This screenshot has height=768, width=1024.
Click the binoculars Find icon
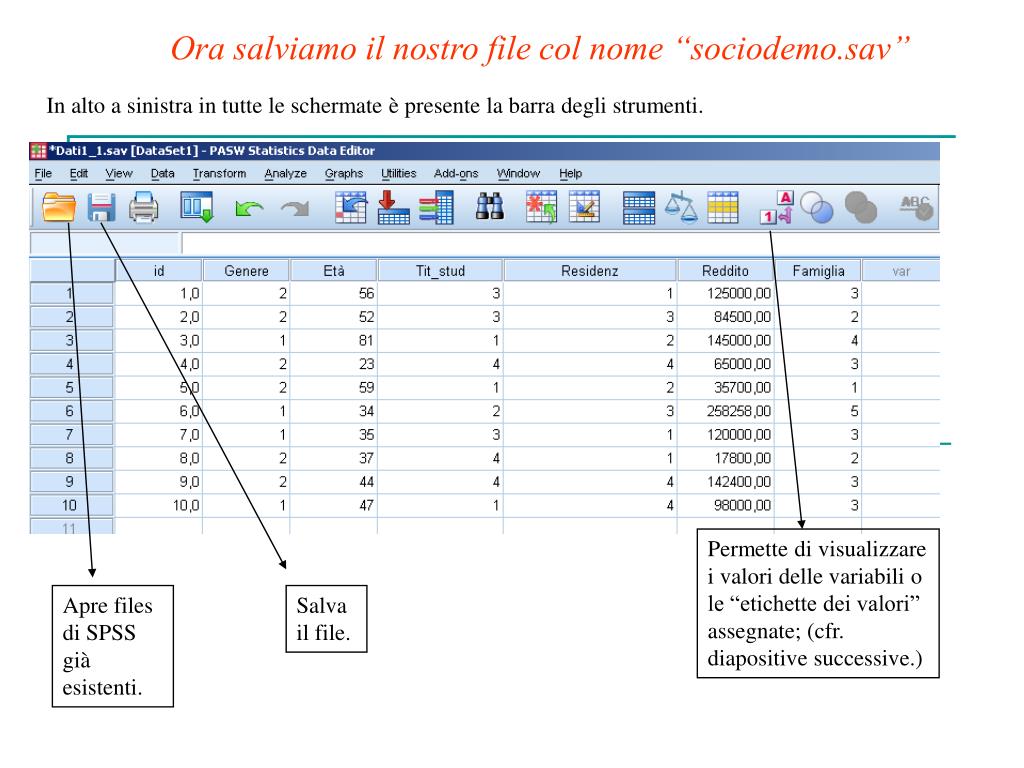point(490,206)
